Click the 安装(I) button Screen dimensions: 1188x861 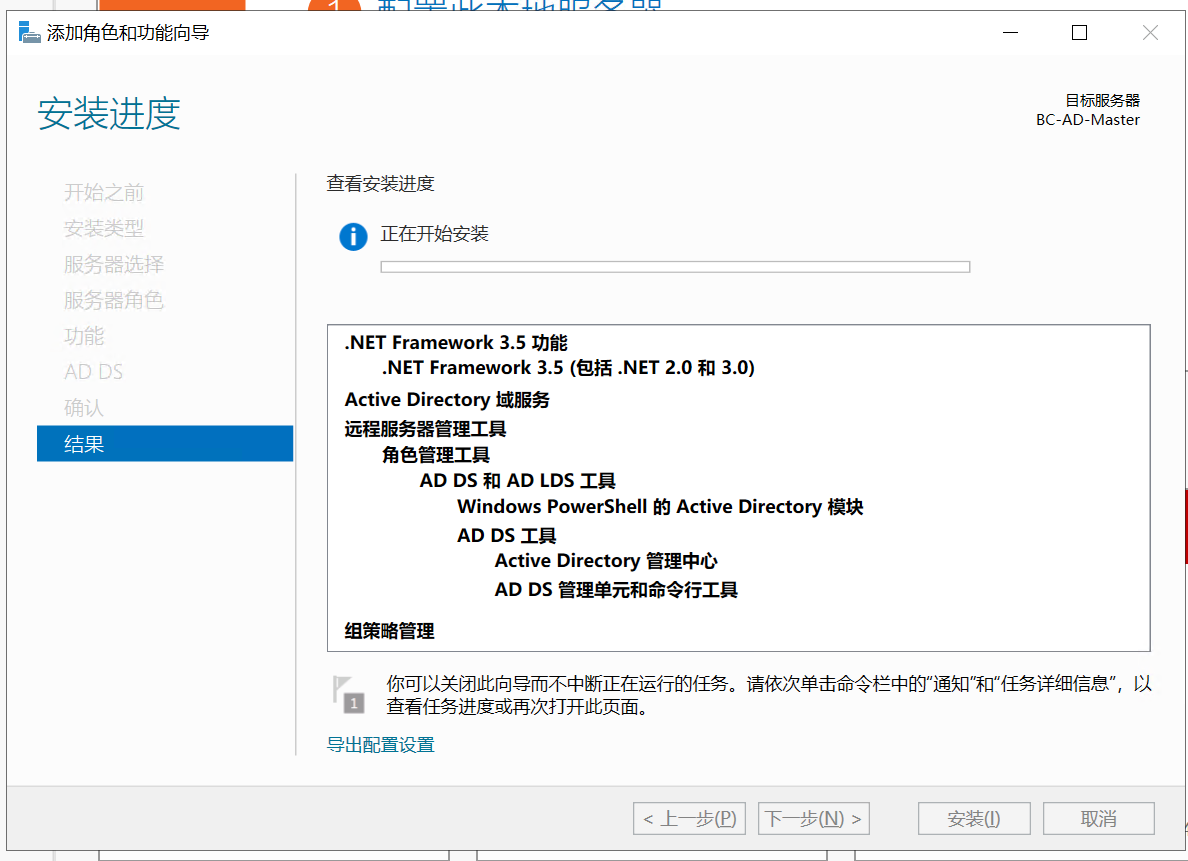tap(973, 819)
